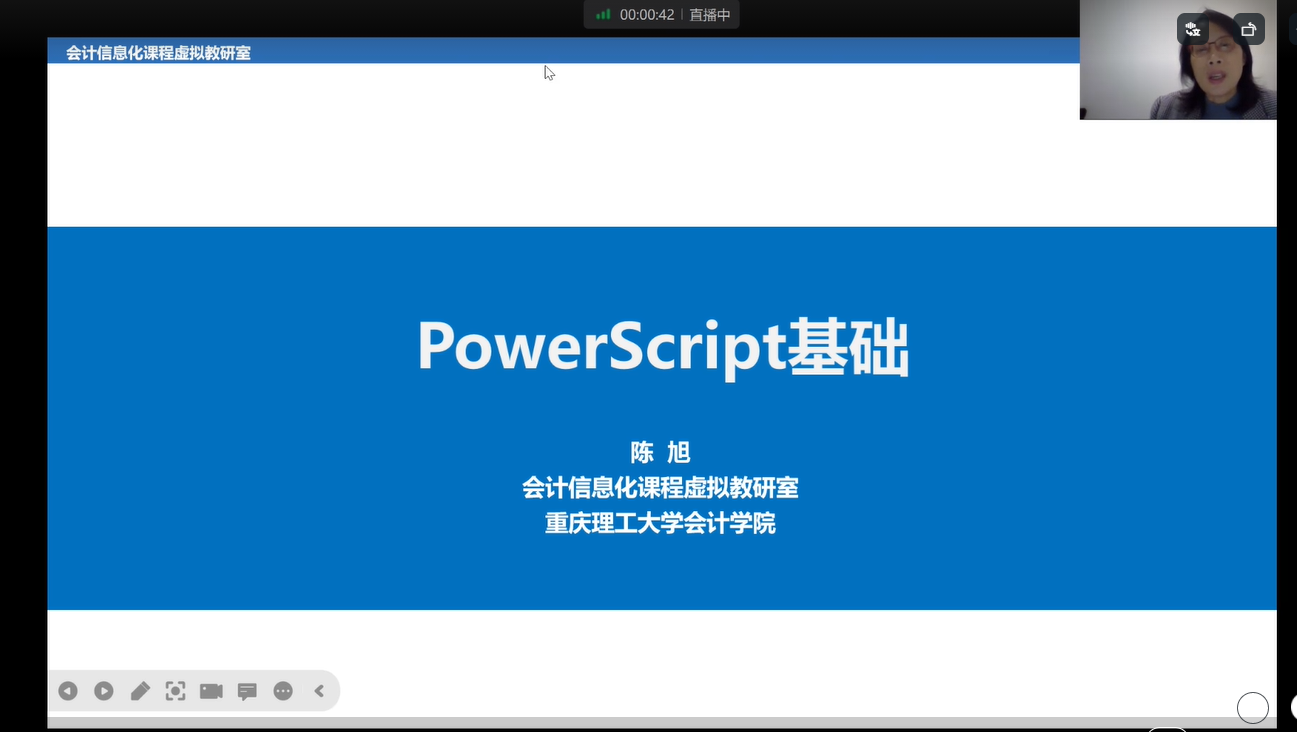The image size is (1297, 732).
Task: Select the pen annotation tool
Action: [x=140, y=691]
